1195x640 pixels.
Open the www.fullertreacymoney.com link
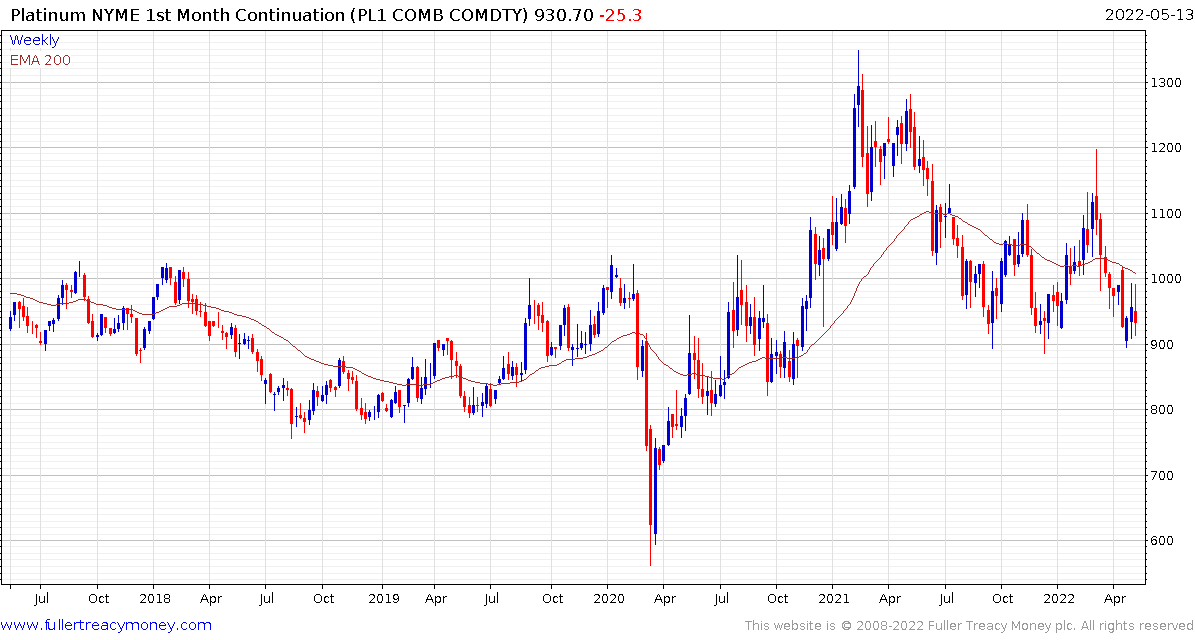107,626
